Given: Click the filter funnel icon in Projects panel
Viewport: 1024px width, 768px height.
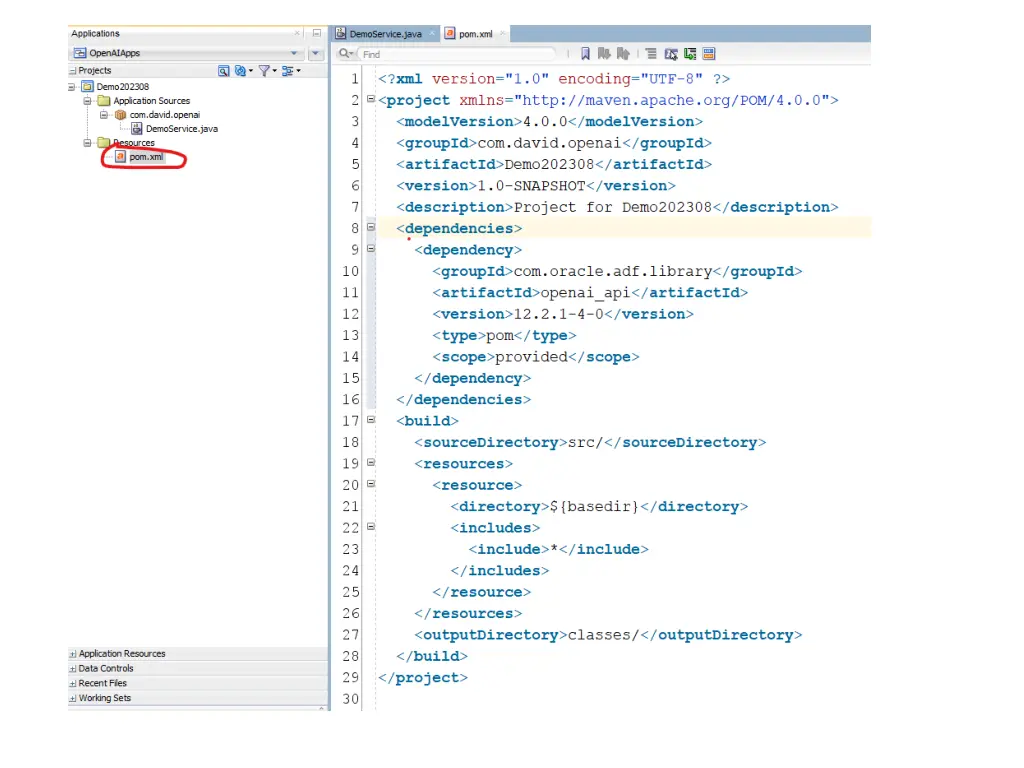Looking at the screenshot, I should point(264,71).
